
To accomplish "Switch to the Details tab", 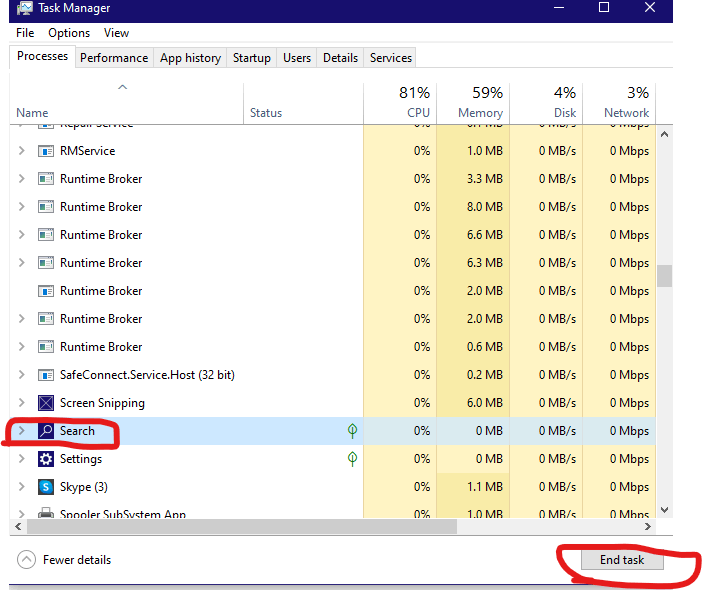I will [340, 58].
